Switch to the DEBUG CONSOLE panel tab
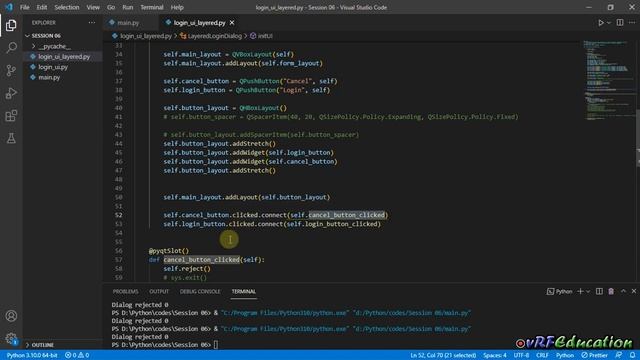Viewport: 640px width, 360px height. [200, 291]
